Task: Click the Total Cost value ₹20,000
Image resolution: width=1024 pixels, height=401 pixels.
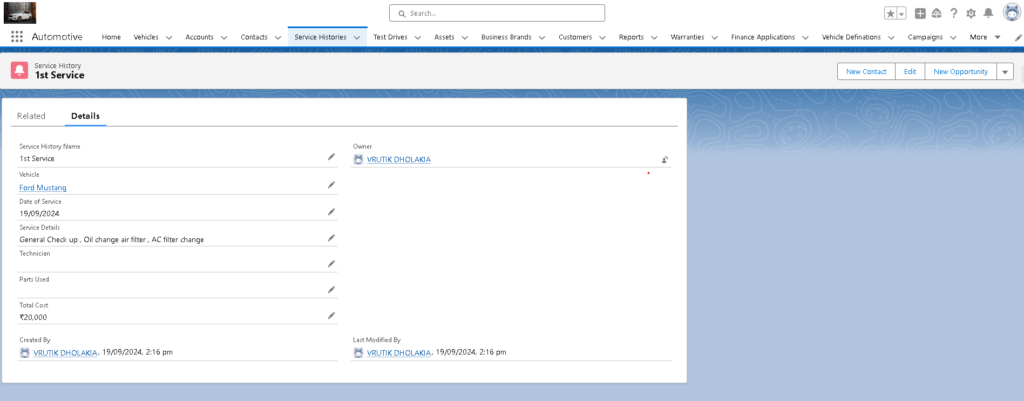Action: pos(33,317)
